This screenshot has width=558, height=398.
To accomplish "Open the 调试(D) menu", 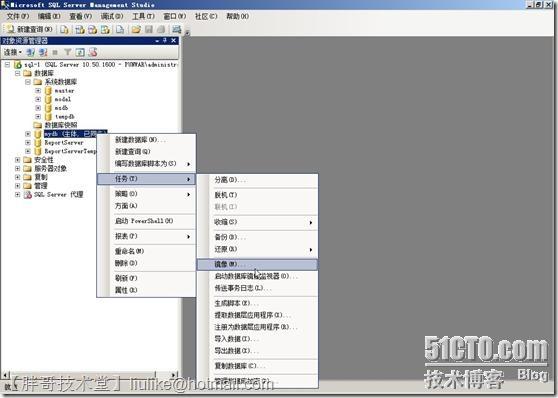I will tap(112, 16).
